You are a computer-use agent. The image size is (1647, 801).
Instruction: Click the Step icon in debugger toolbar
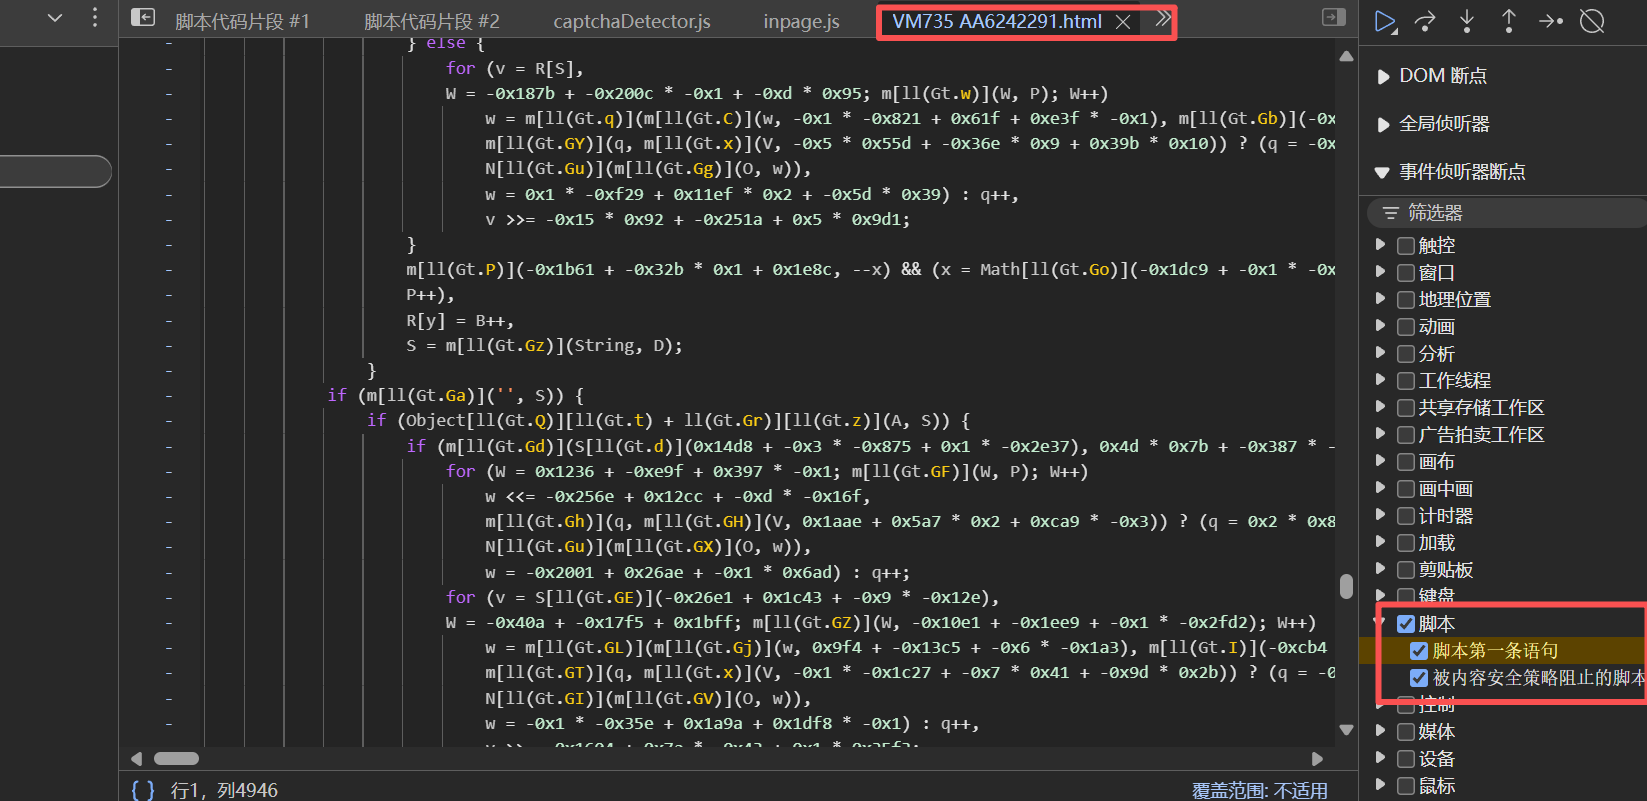1550,21
